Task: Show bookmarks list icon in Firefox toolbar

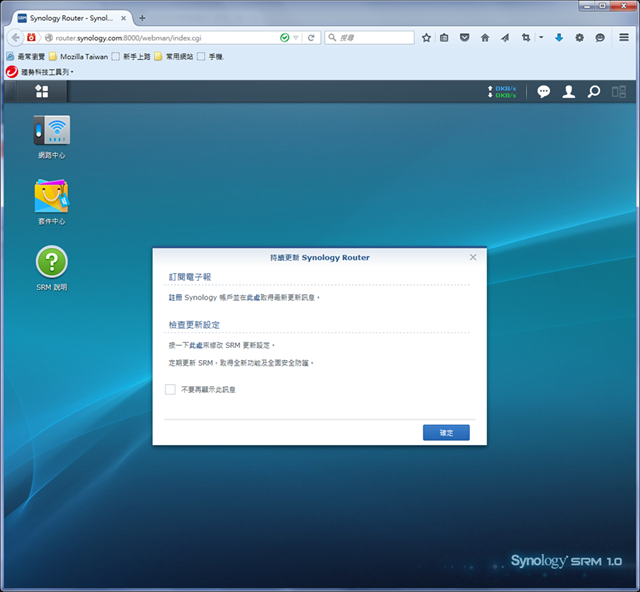Action: 444,38
